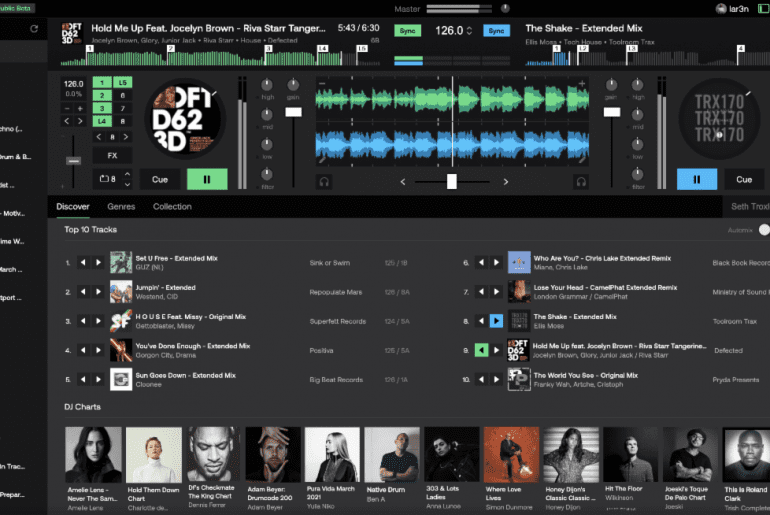Zoom in waveform with plus icon

[x=582, y=83]
